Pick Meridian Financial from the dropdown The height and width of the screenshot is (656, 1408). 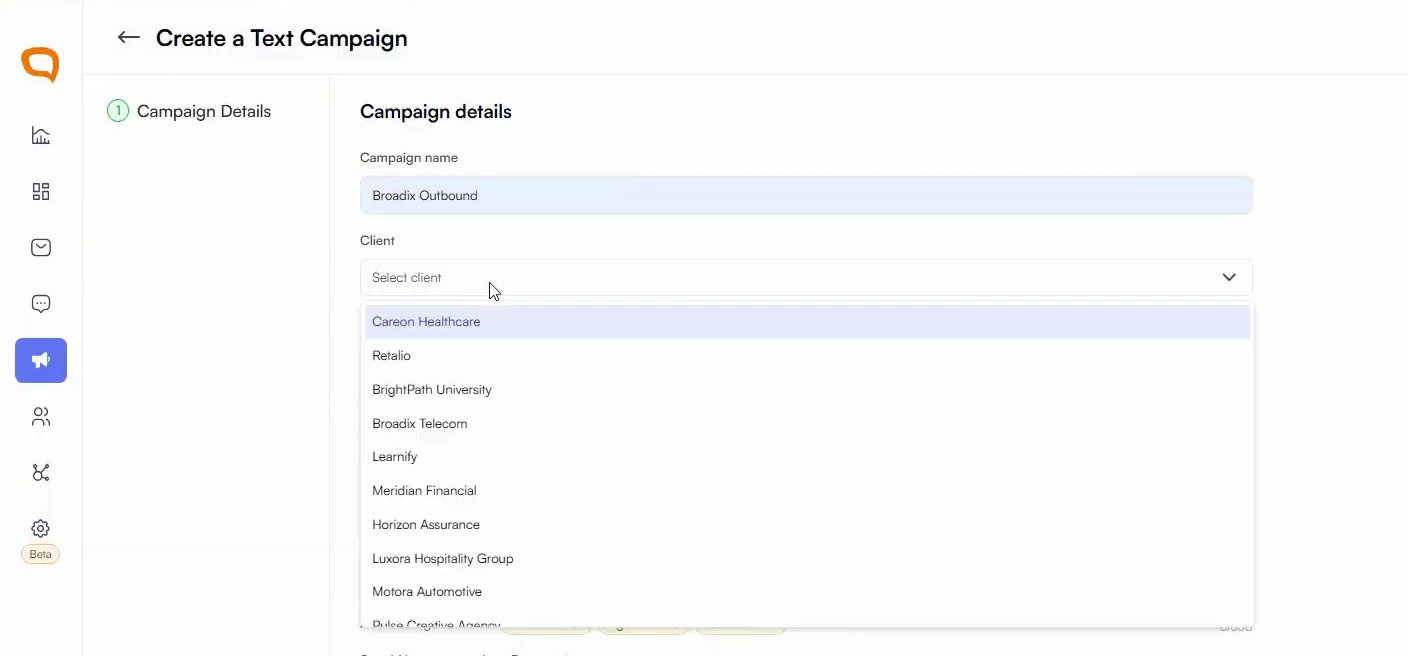point(807,490)
